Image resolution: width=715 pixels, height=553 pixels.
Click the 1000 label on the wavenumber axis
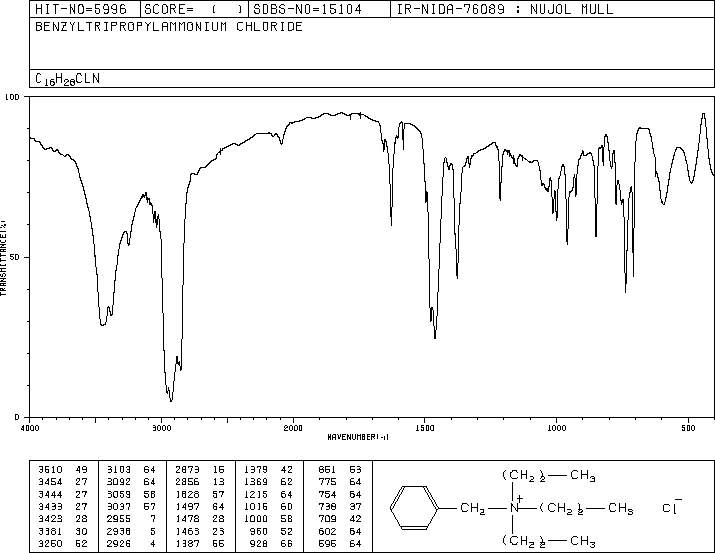(x=556, y=428)
